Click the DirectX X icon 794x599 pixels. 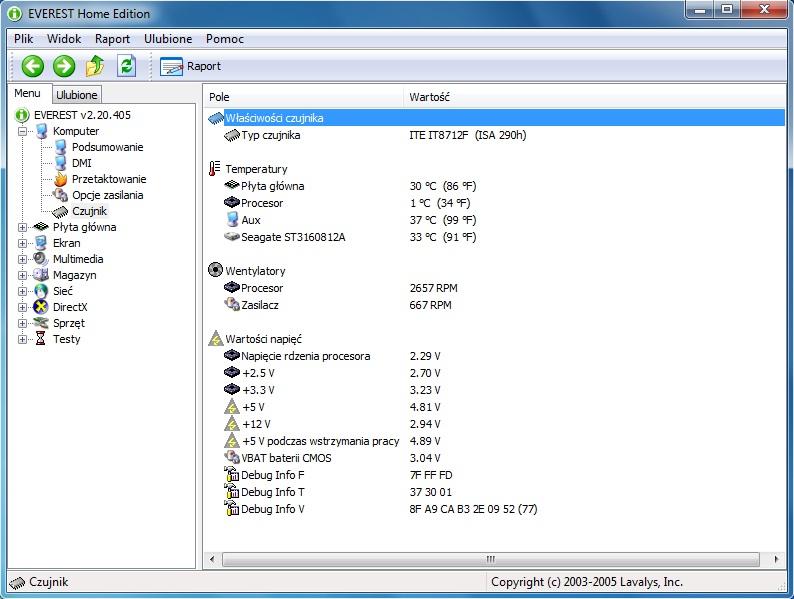(x=41, y=307)
